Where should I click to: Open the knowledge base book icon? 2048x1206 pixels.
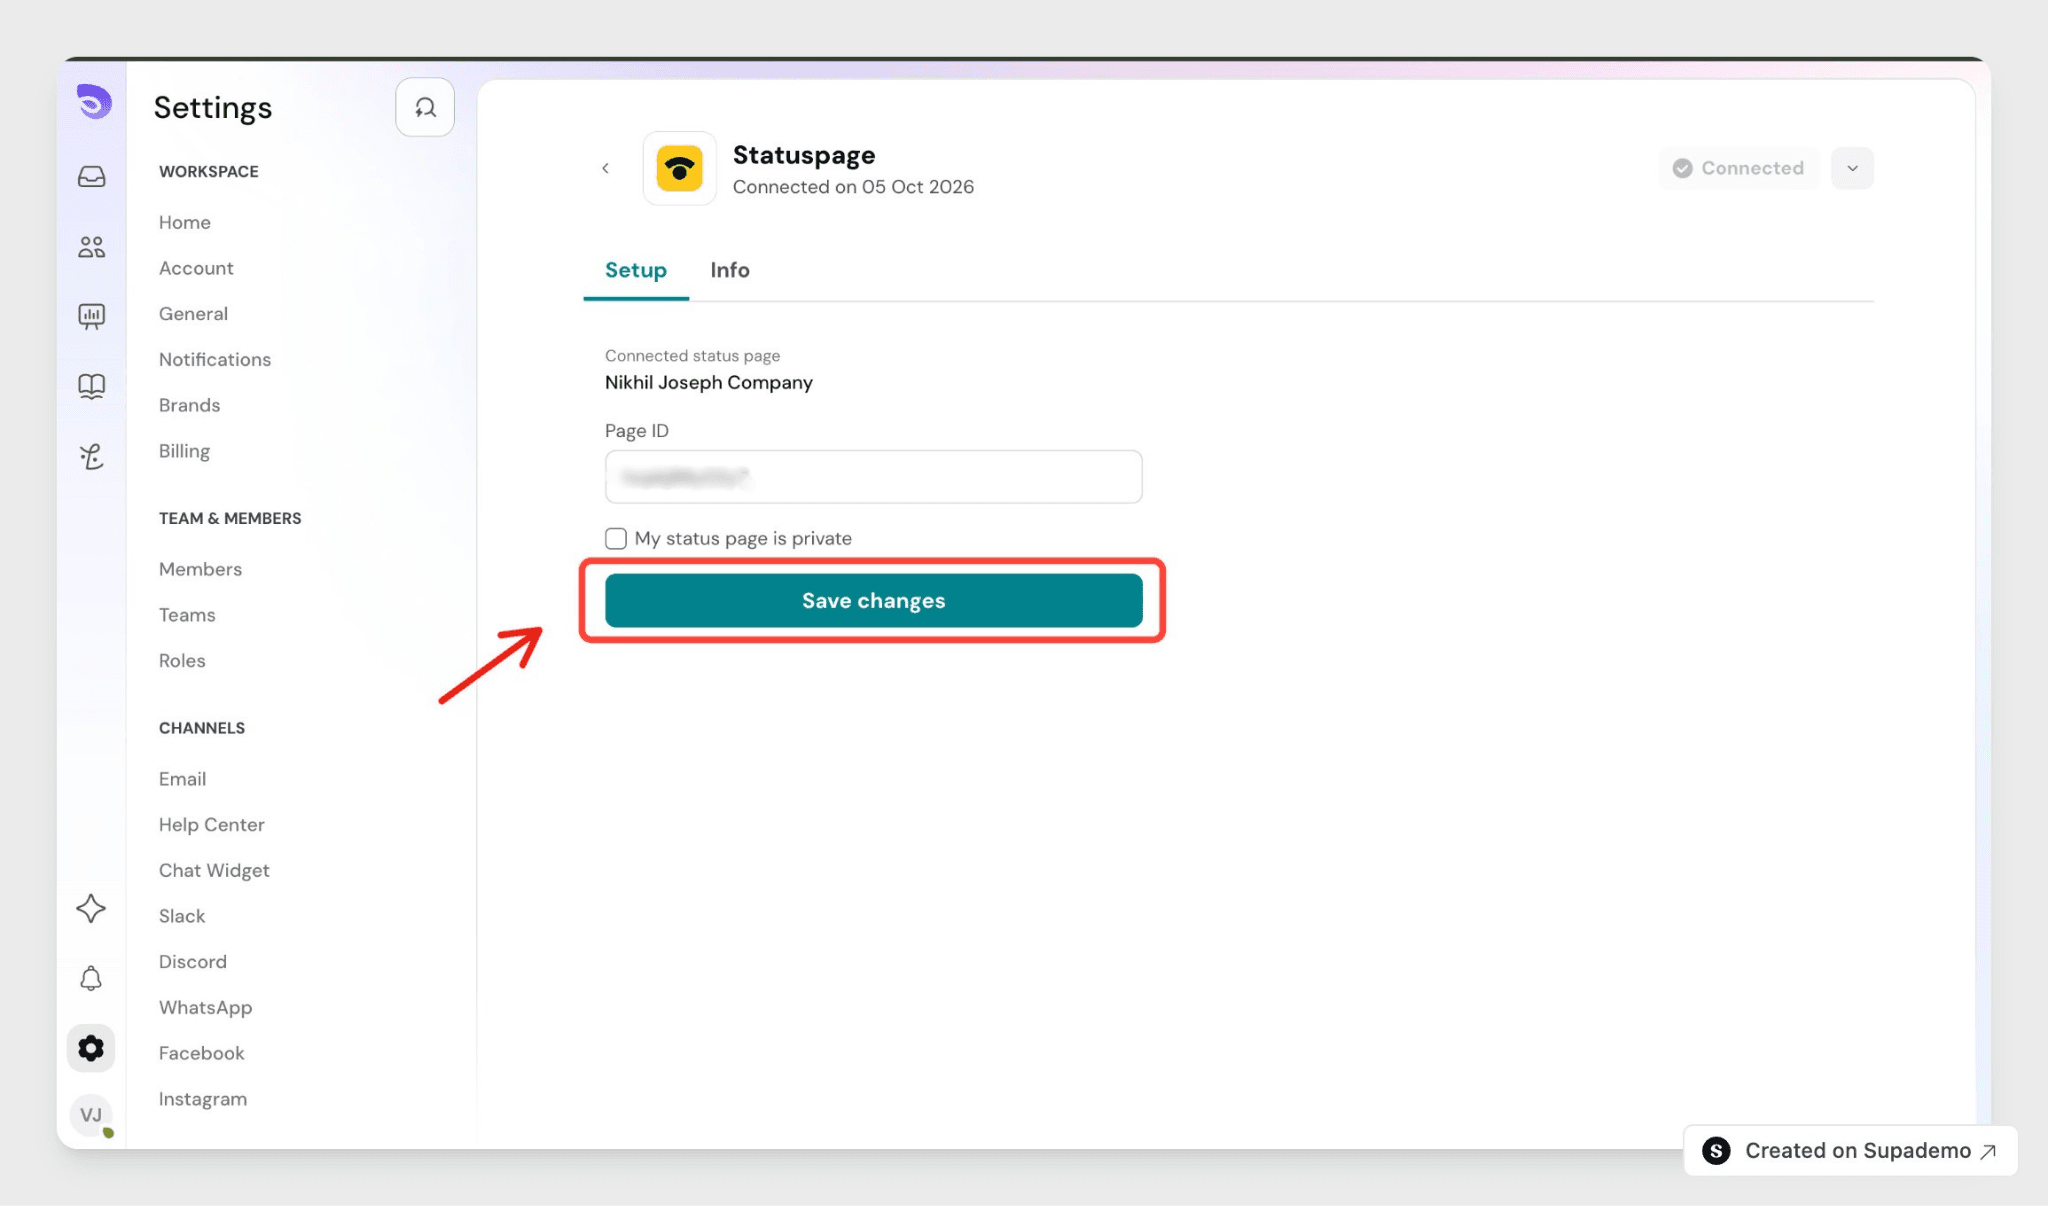pos(91,387)
